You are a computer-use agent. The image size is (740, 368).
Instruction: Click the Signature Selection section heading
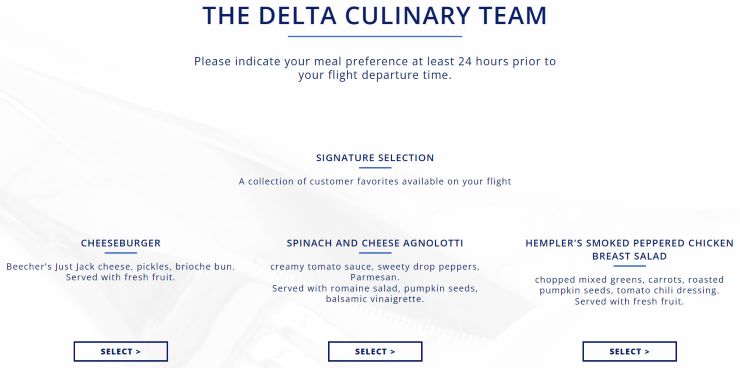click(375, 158)
